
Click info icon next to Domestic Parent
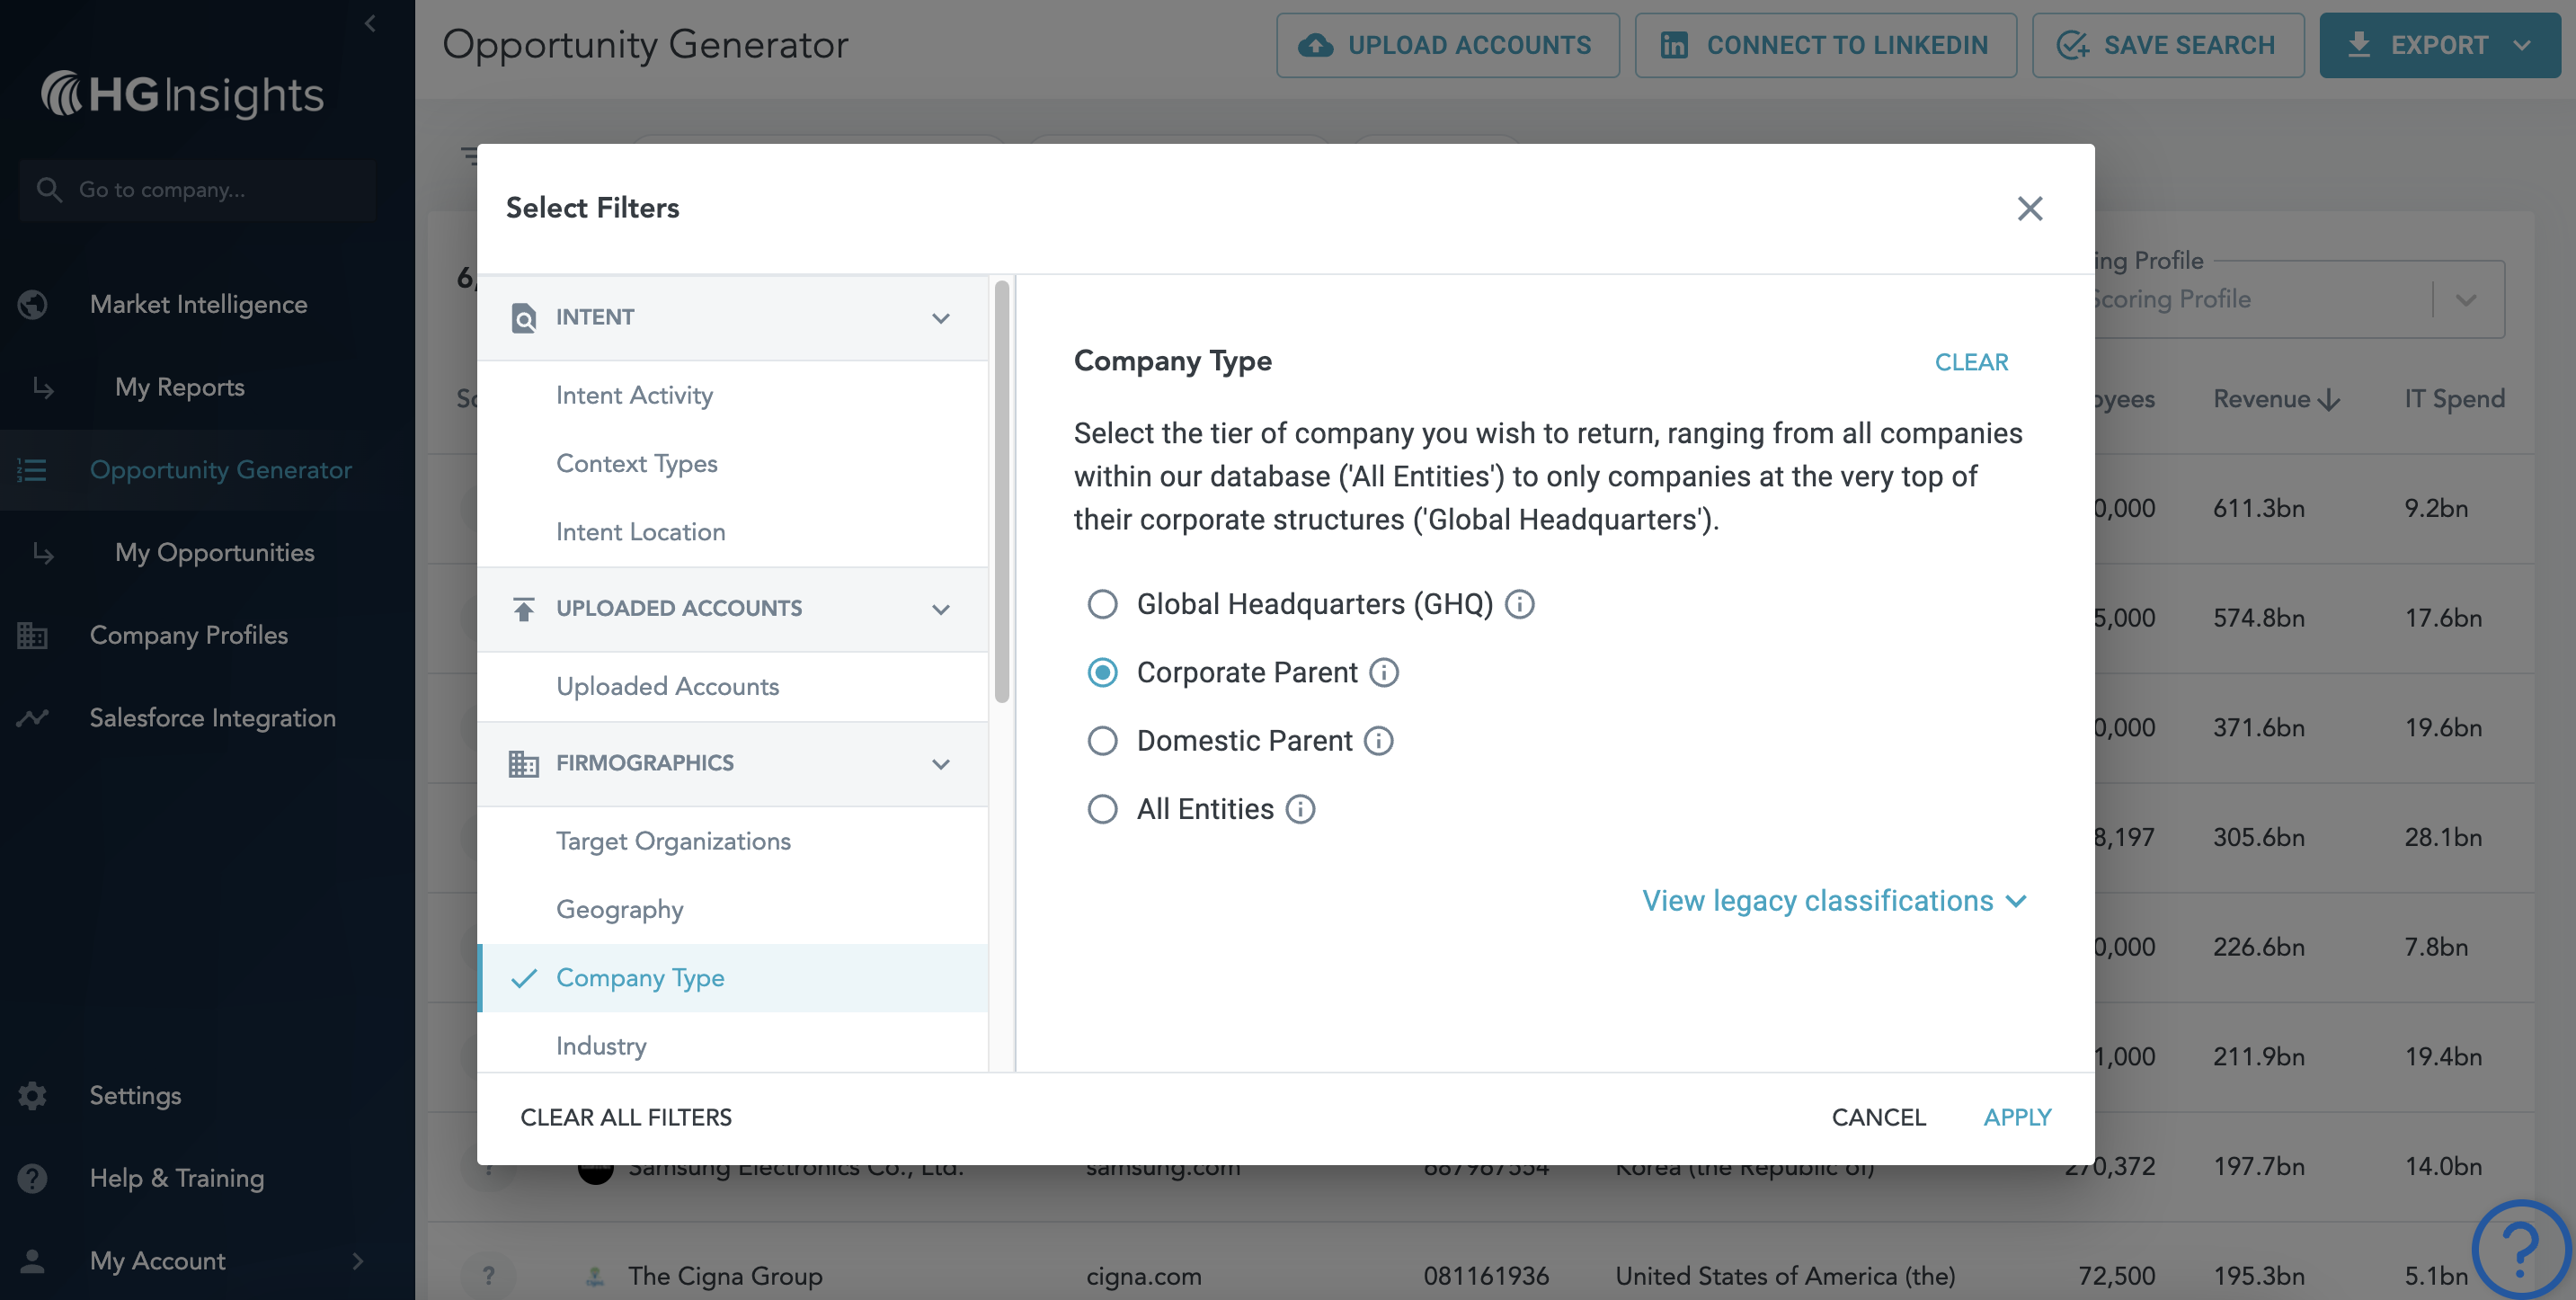1379,741
